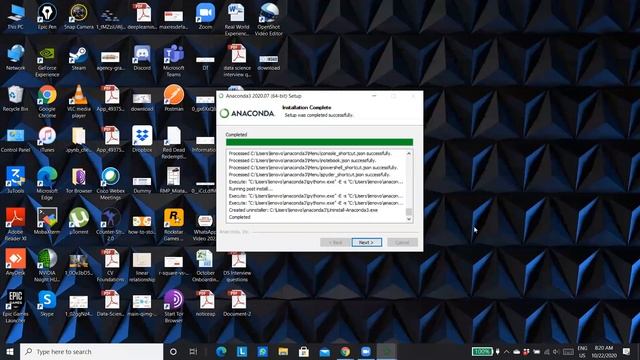Open Epic Games Launcher shortcut
Image resolution: width=640 pixels, height=360 pixels.
click(x=16, y=307)
